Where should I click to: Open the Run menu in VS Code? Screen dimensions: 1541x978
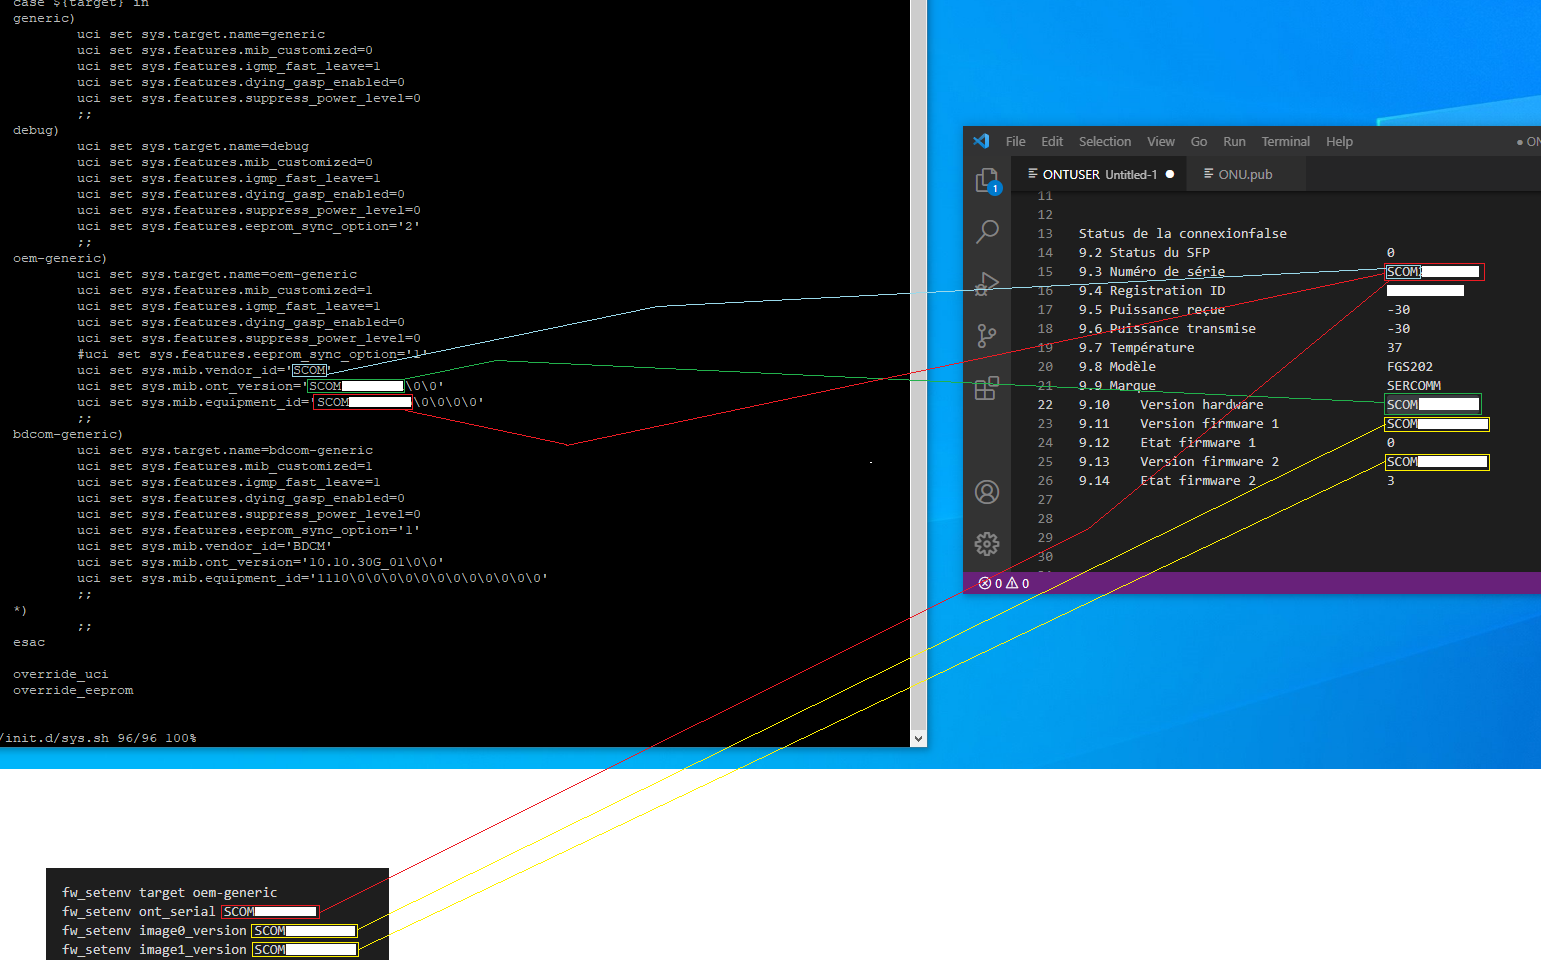1234,142
